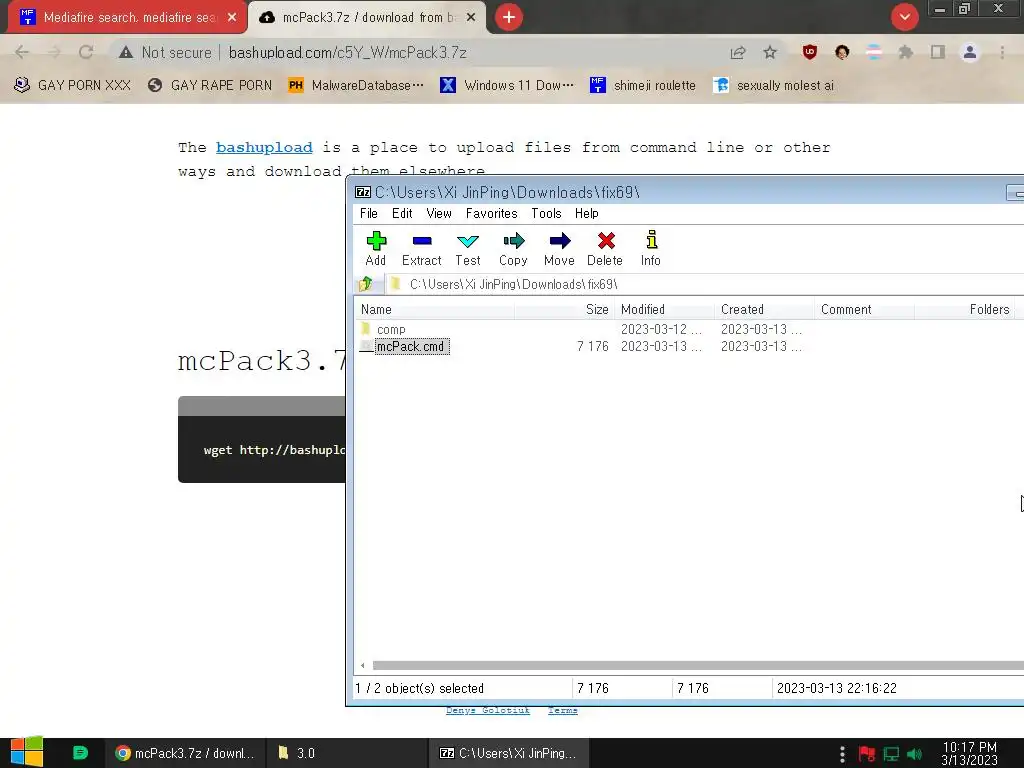Open the green chat app on taskbar

coord(80,753)
